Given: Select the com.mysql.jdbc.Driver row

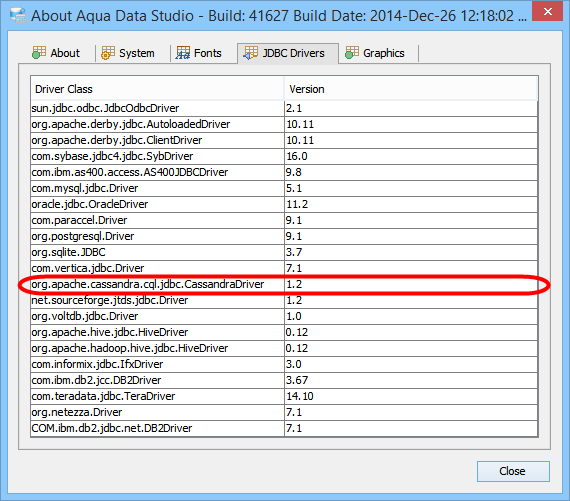Looking at the screenshot, I should (x=284, y=188).
